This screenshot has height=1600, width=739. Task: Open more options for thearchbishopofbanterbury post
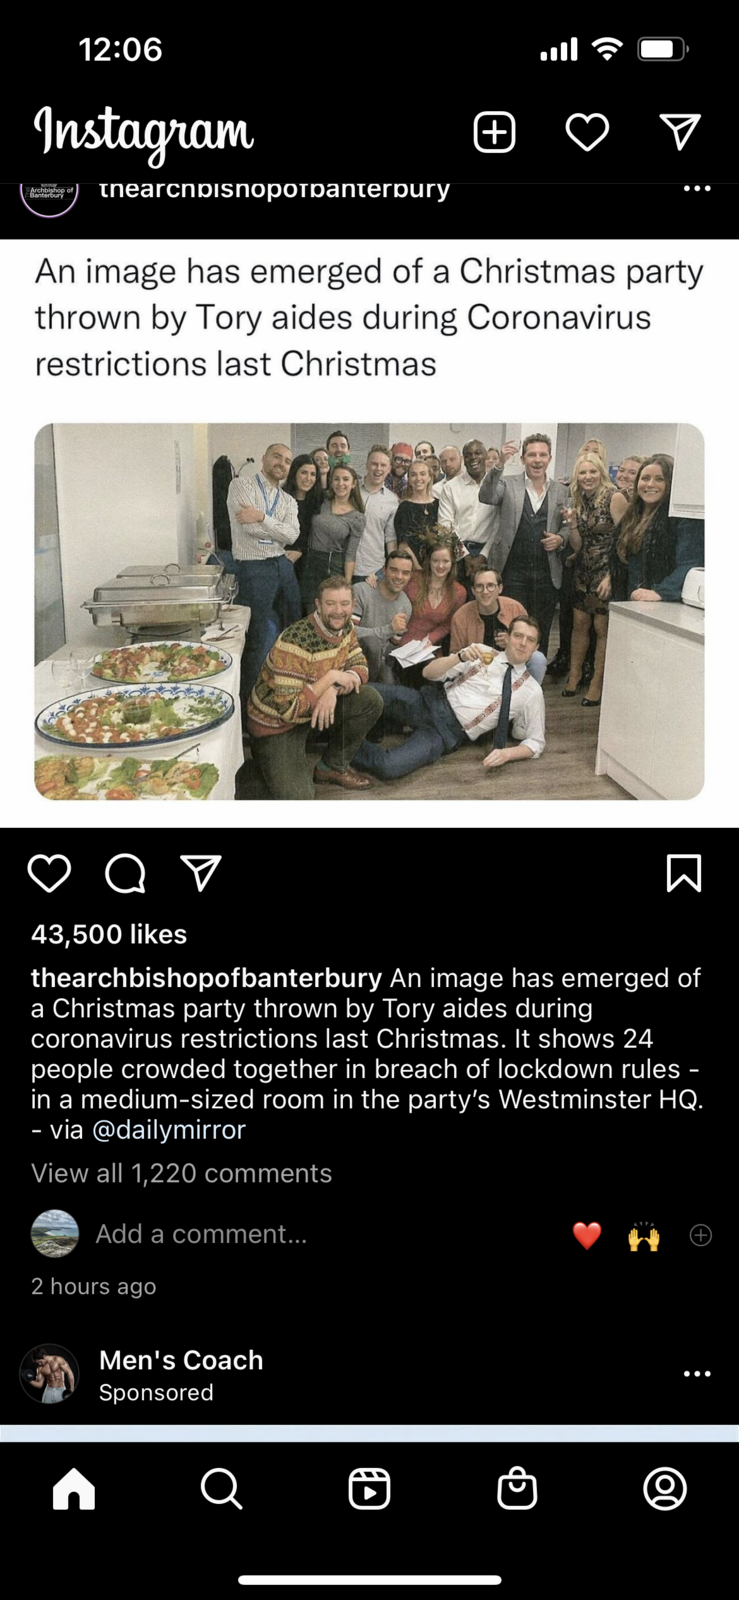pyautogui.click(x=697, y=188)
